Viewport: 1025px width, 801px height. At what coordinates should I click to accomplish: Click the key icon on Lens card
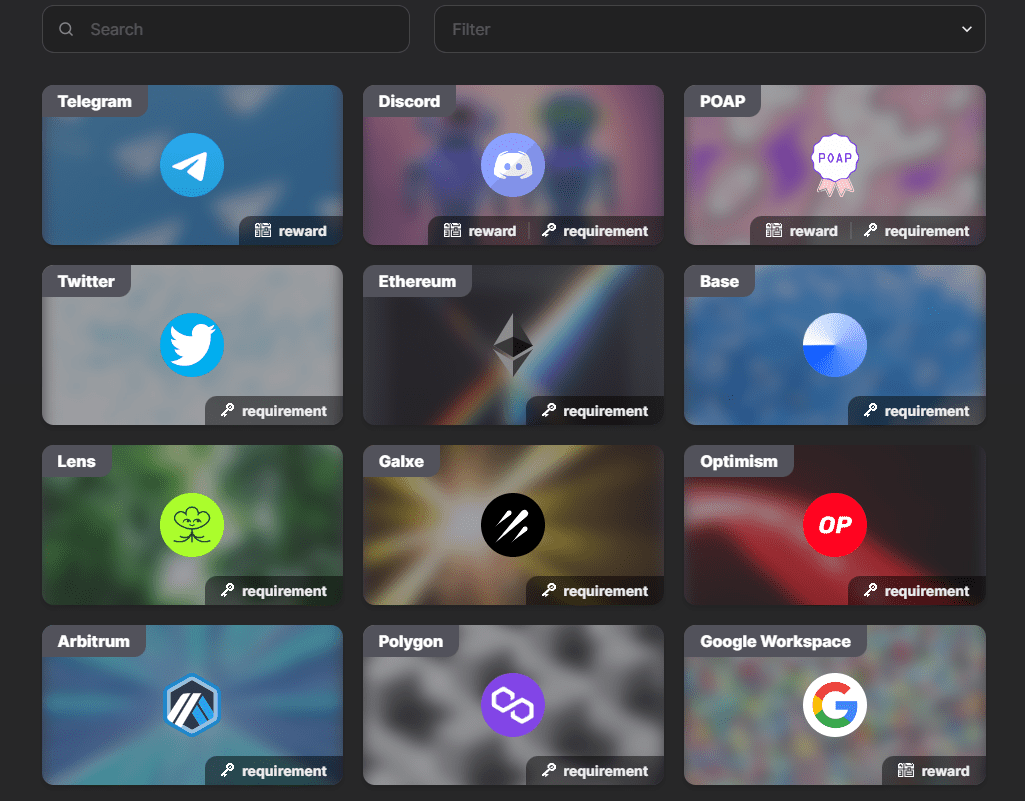(x=227, y=590)
